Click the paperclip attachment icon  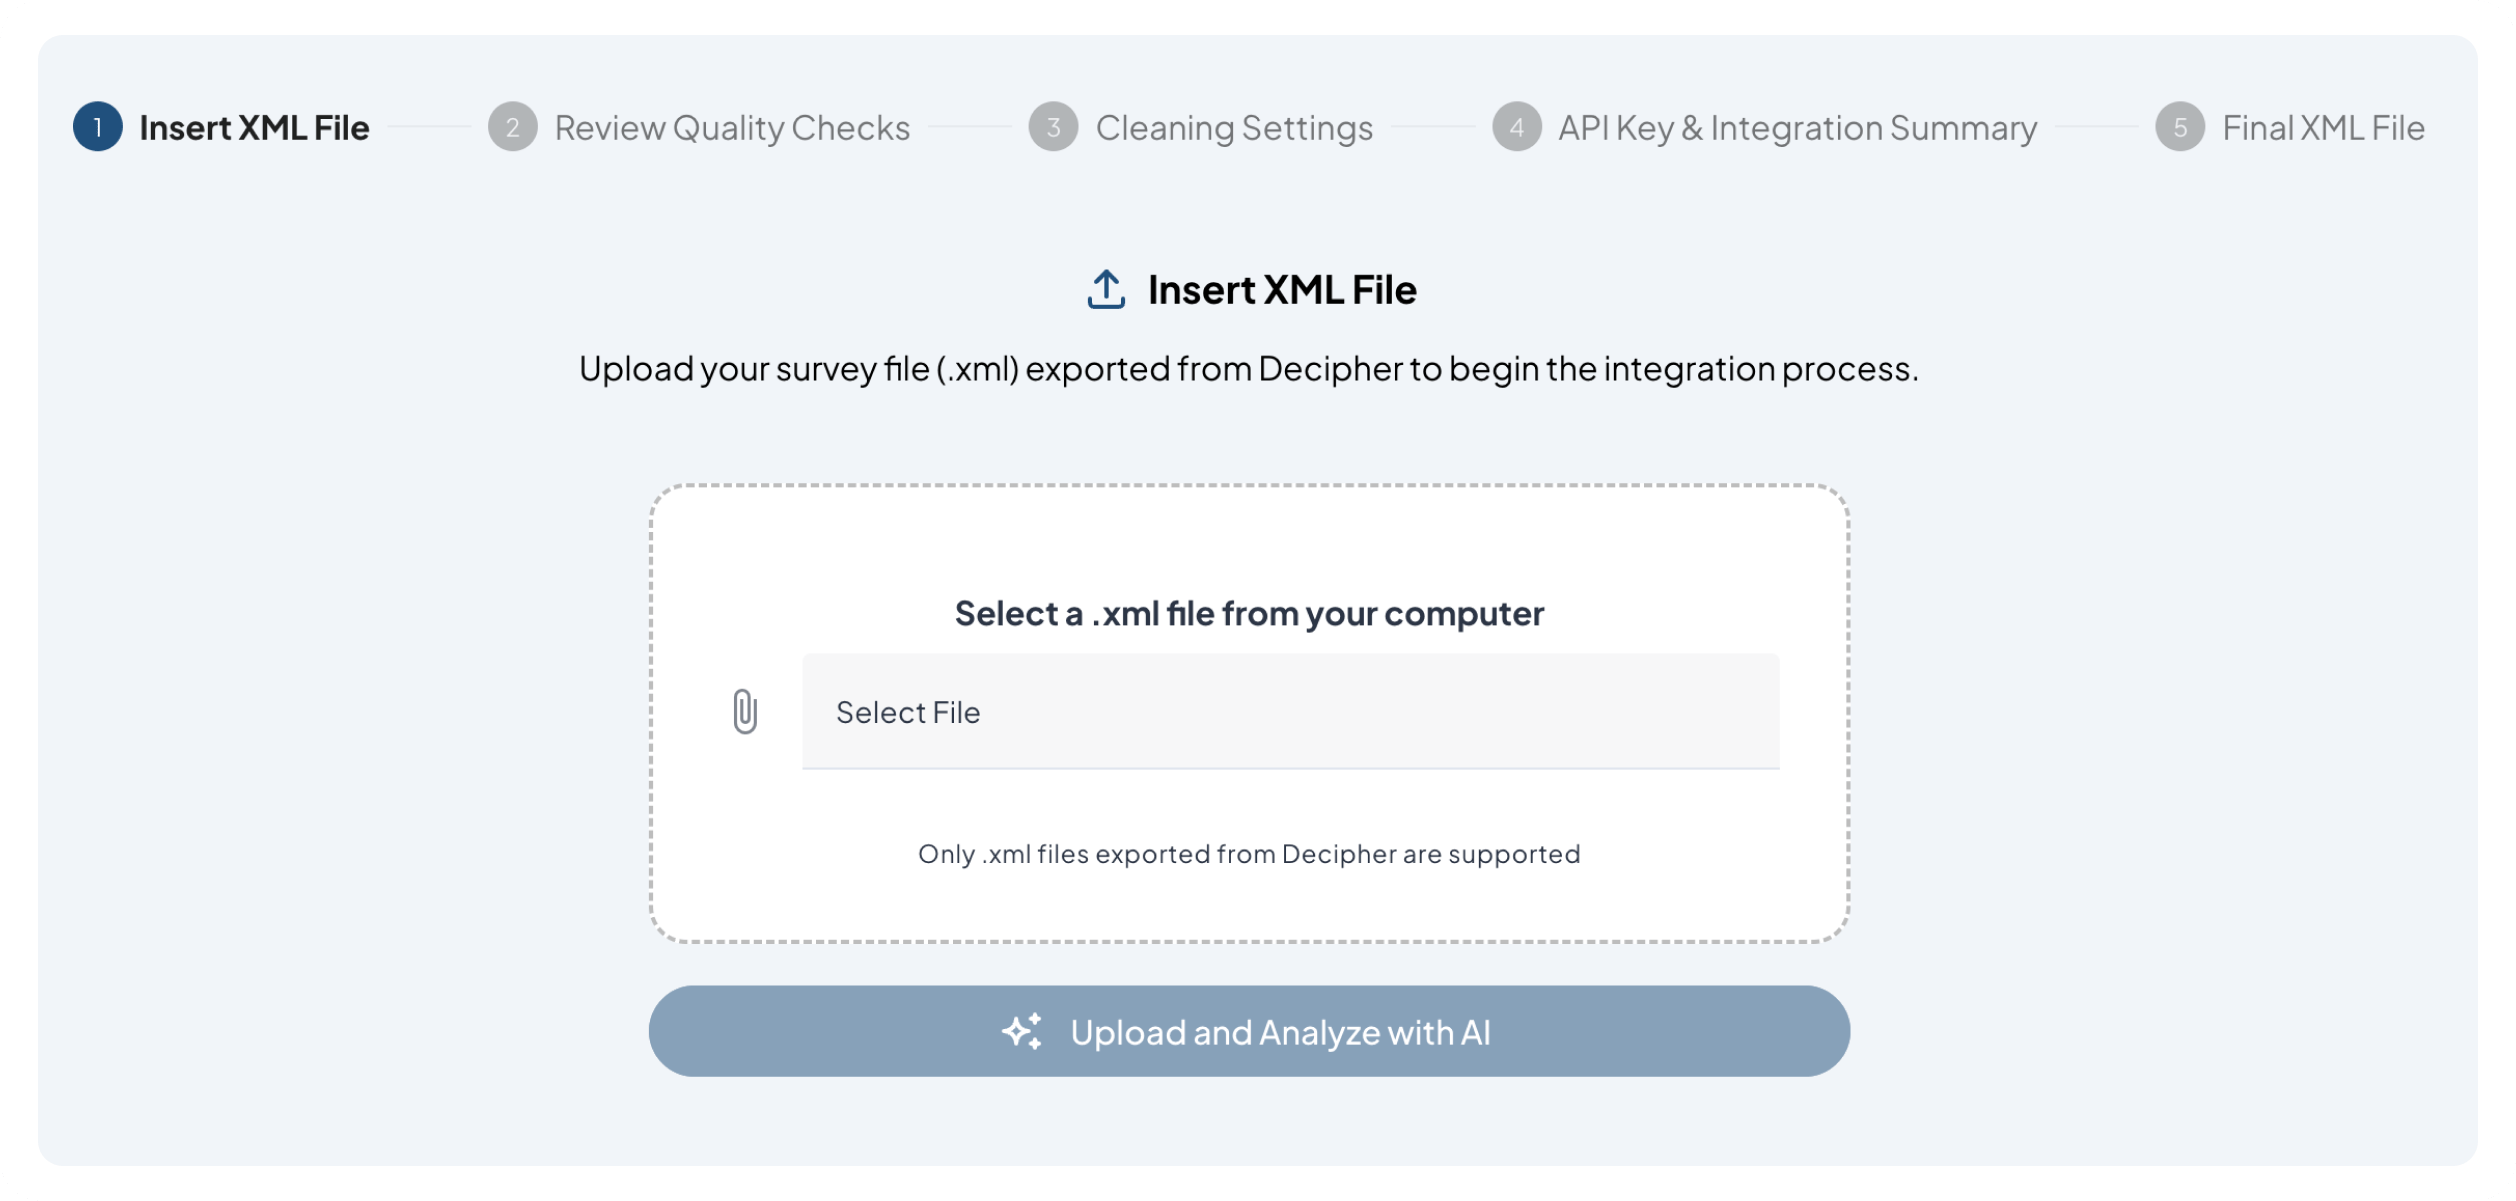click(745, 712)
